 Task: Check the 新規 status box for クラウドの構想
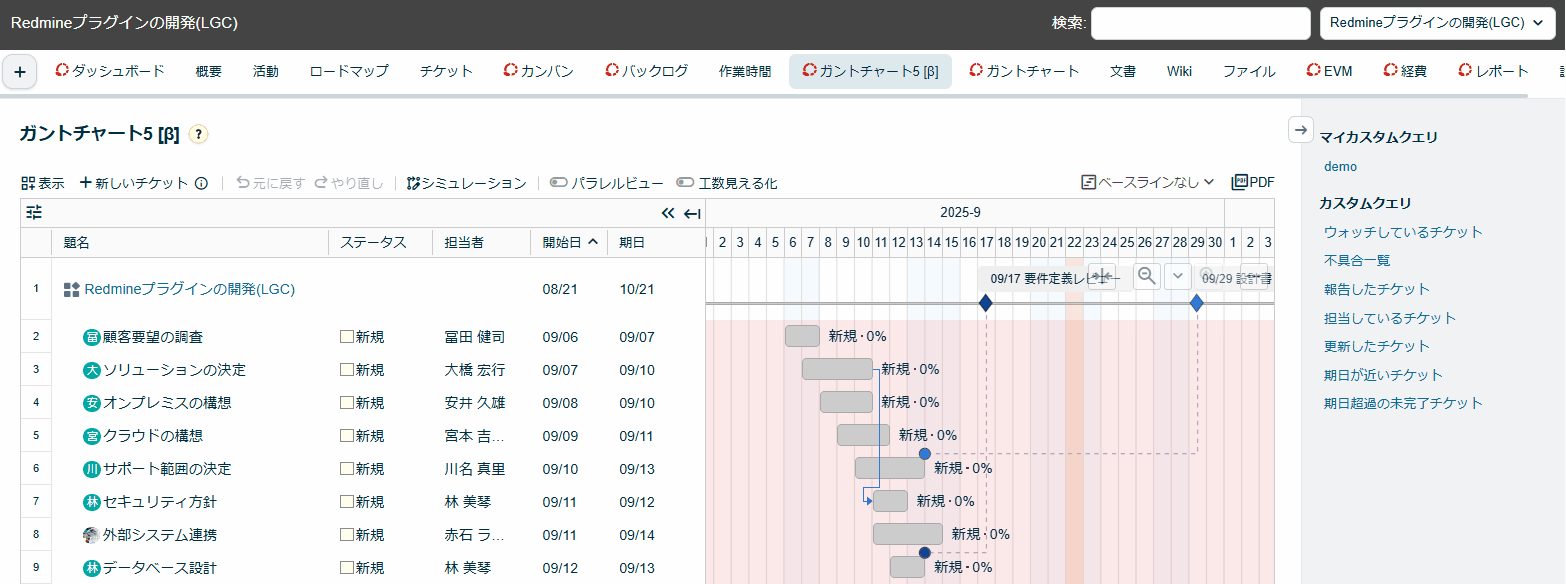(x=347, y=436)
